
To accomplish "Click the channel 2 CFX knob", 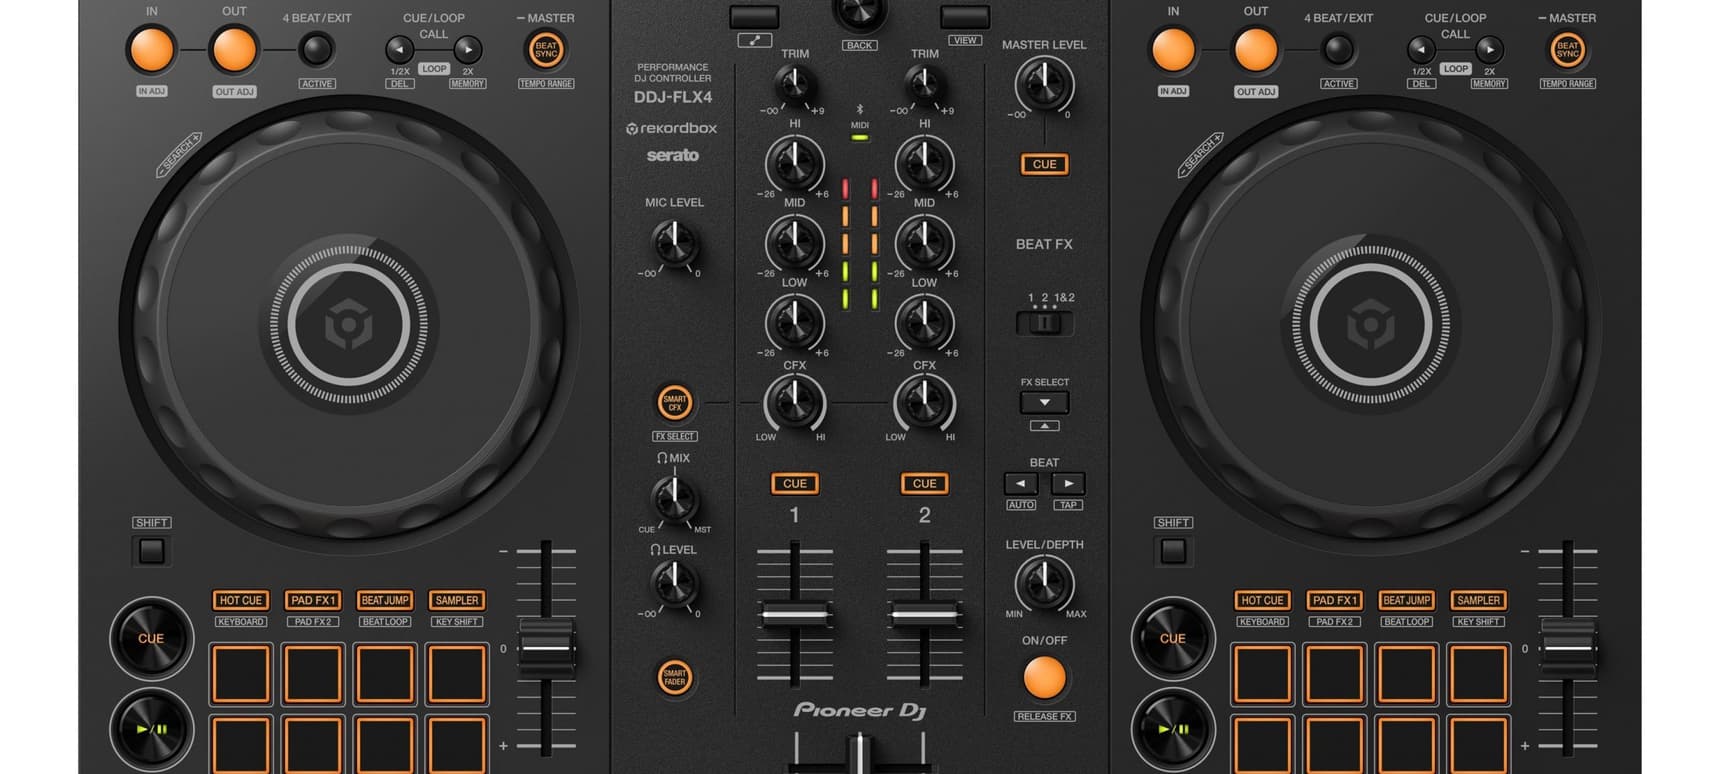I will [x=924, y=403].
